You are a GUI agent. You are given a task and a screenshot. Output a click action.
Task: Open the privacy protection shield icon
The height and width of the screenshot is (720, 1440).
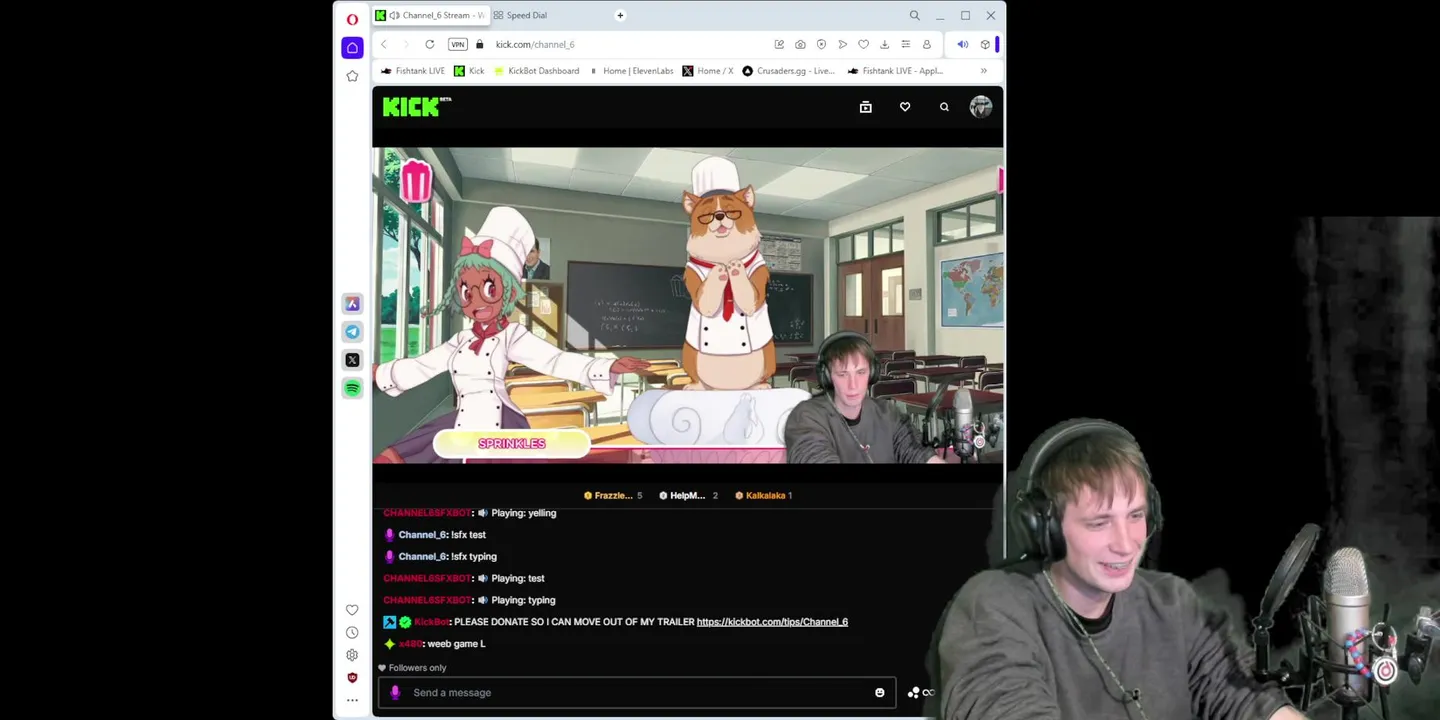821,44
